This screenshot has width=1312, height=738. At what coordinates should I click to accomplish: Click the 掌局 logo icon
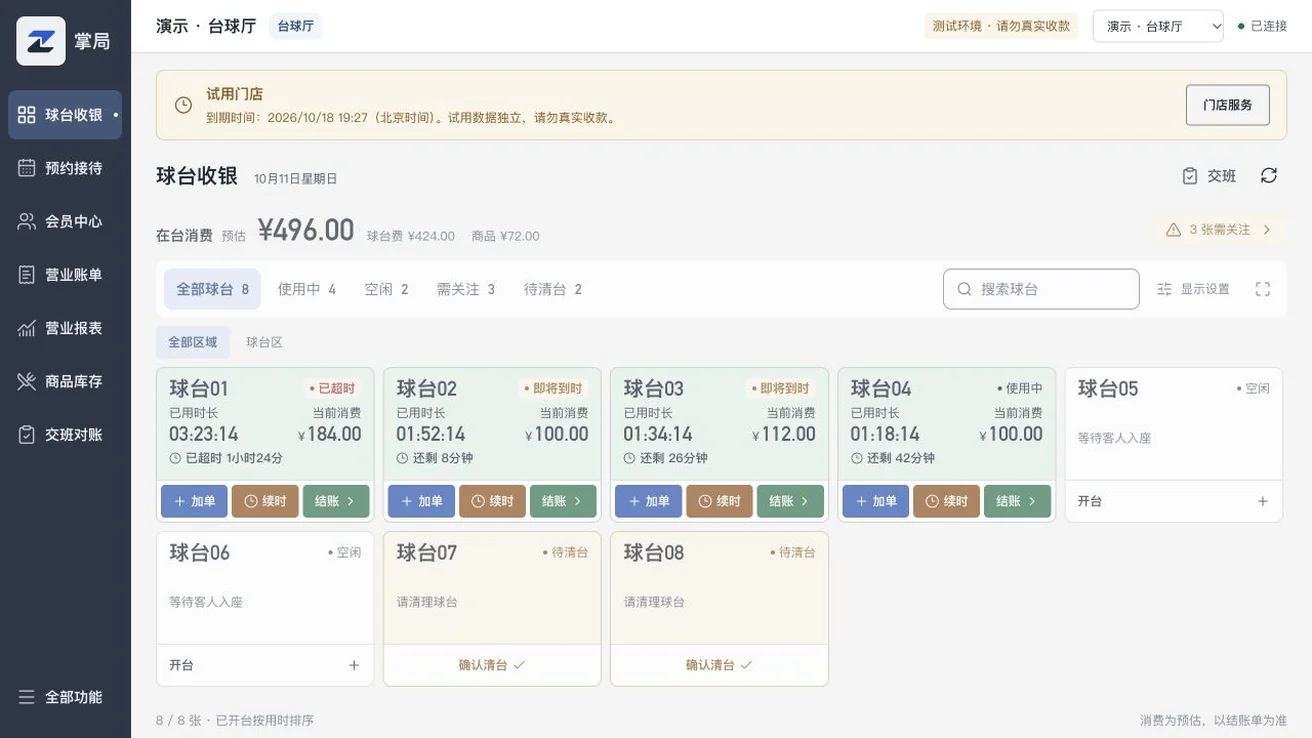(41, 41)
